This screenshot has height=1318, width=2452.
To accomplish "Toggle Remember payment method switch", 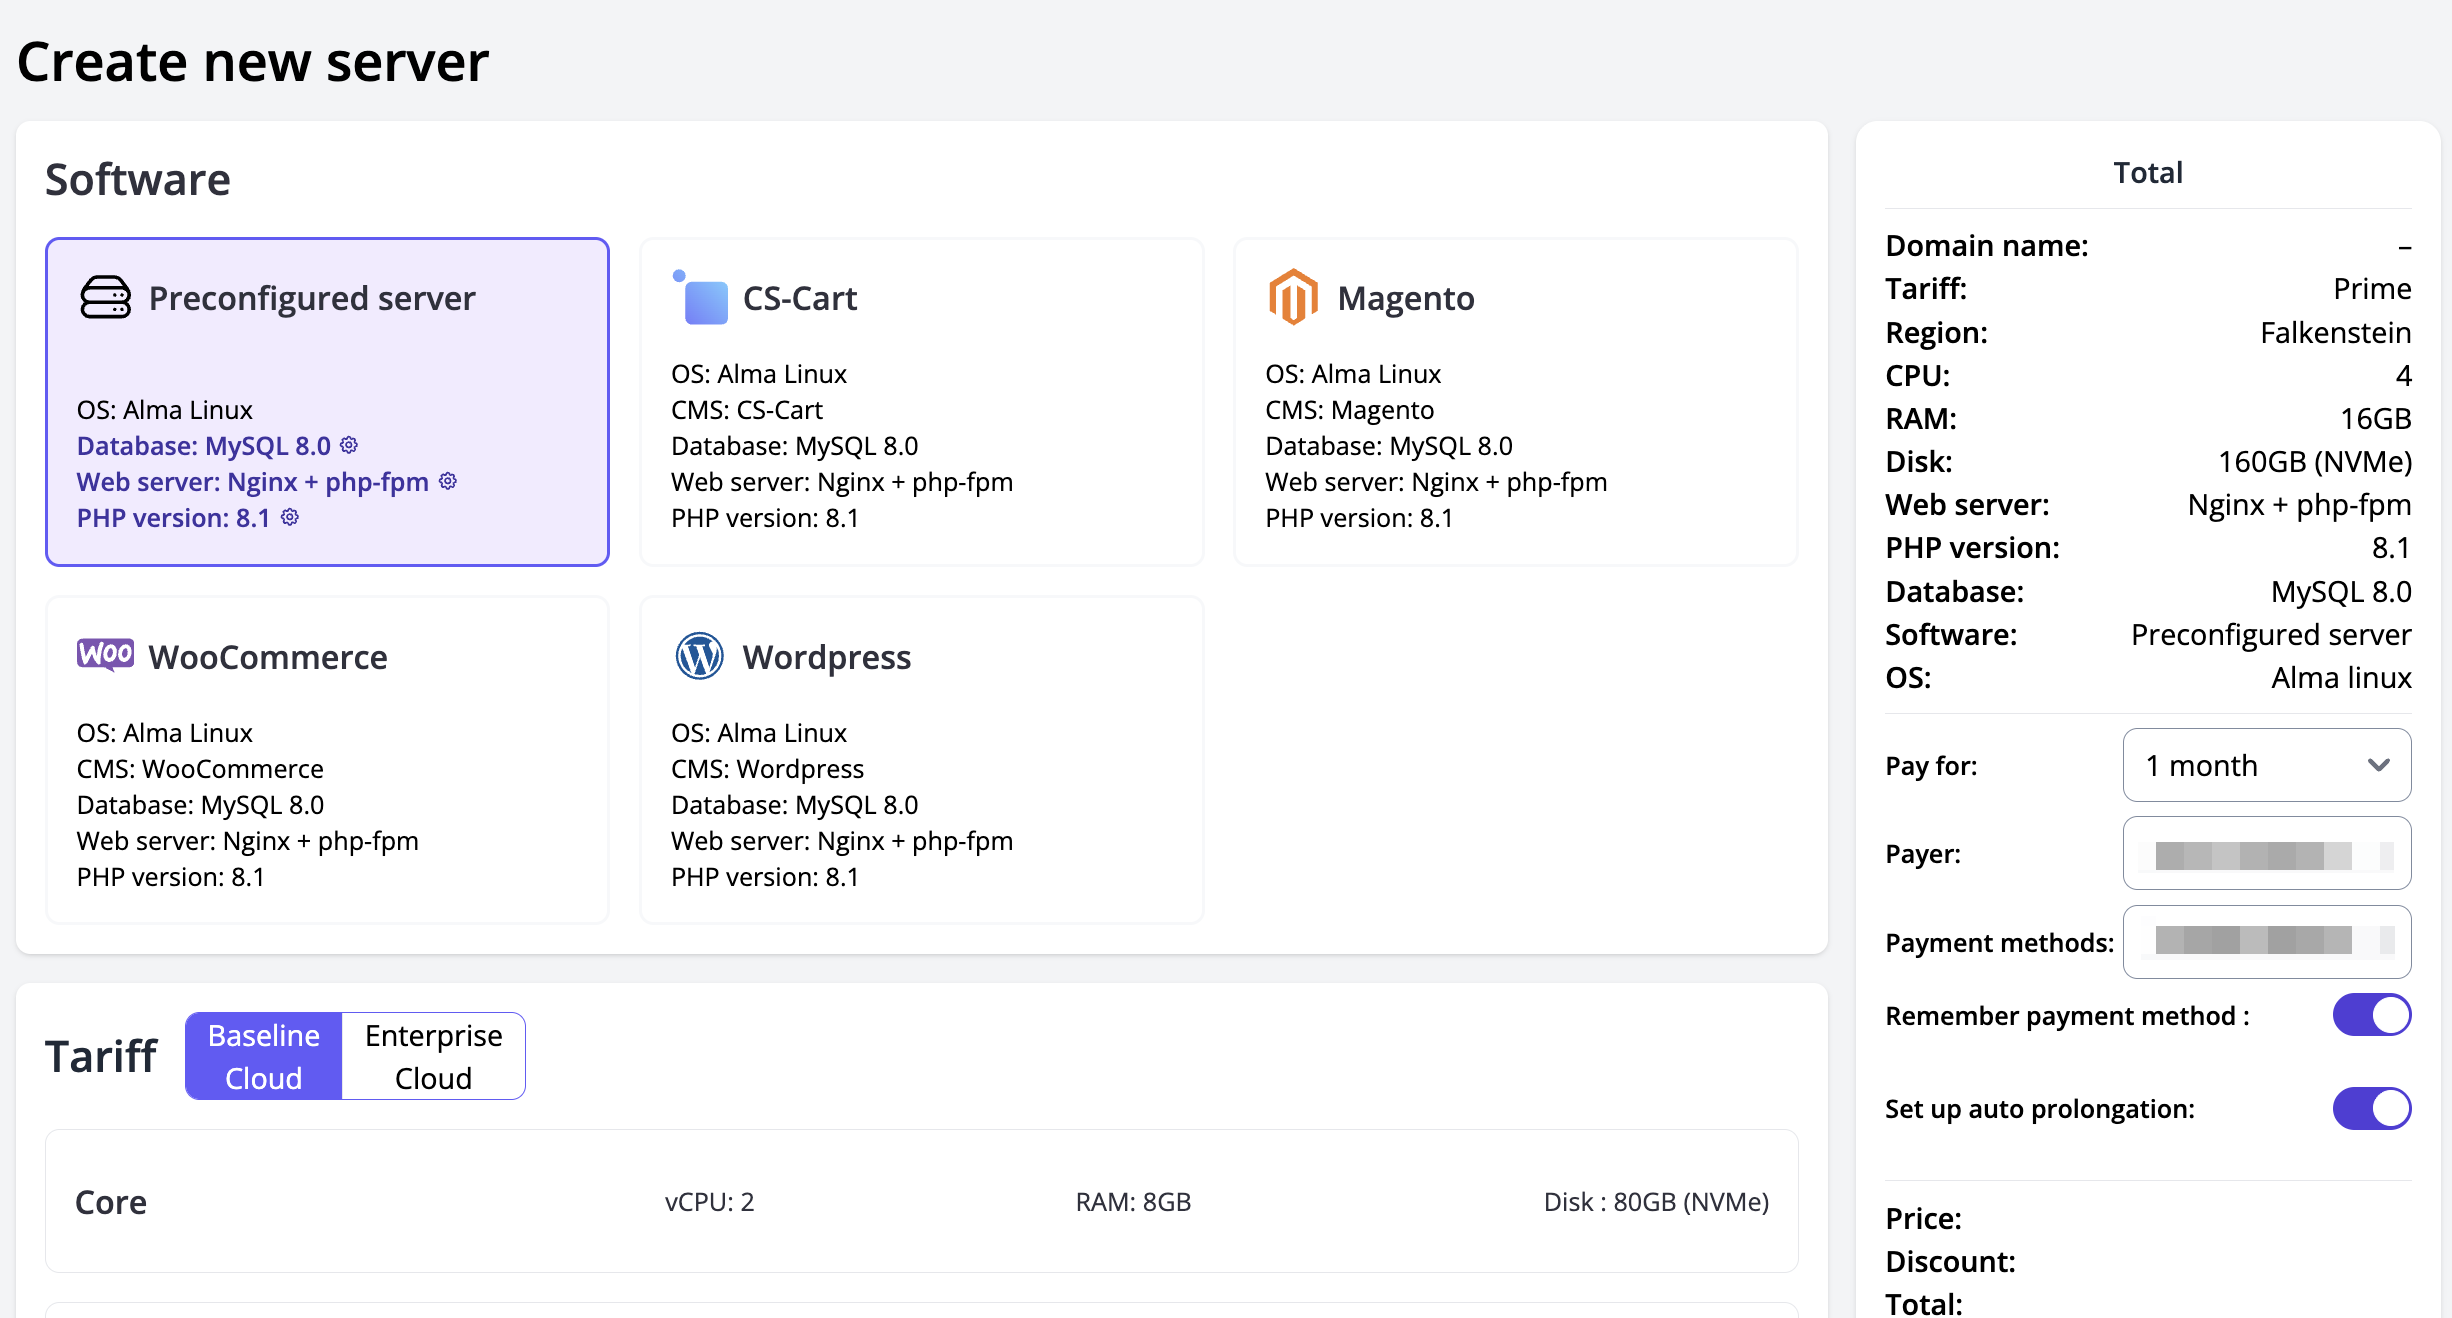I will tap(2371, 1015).
